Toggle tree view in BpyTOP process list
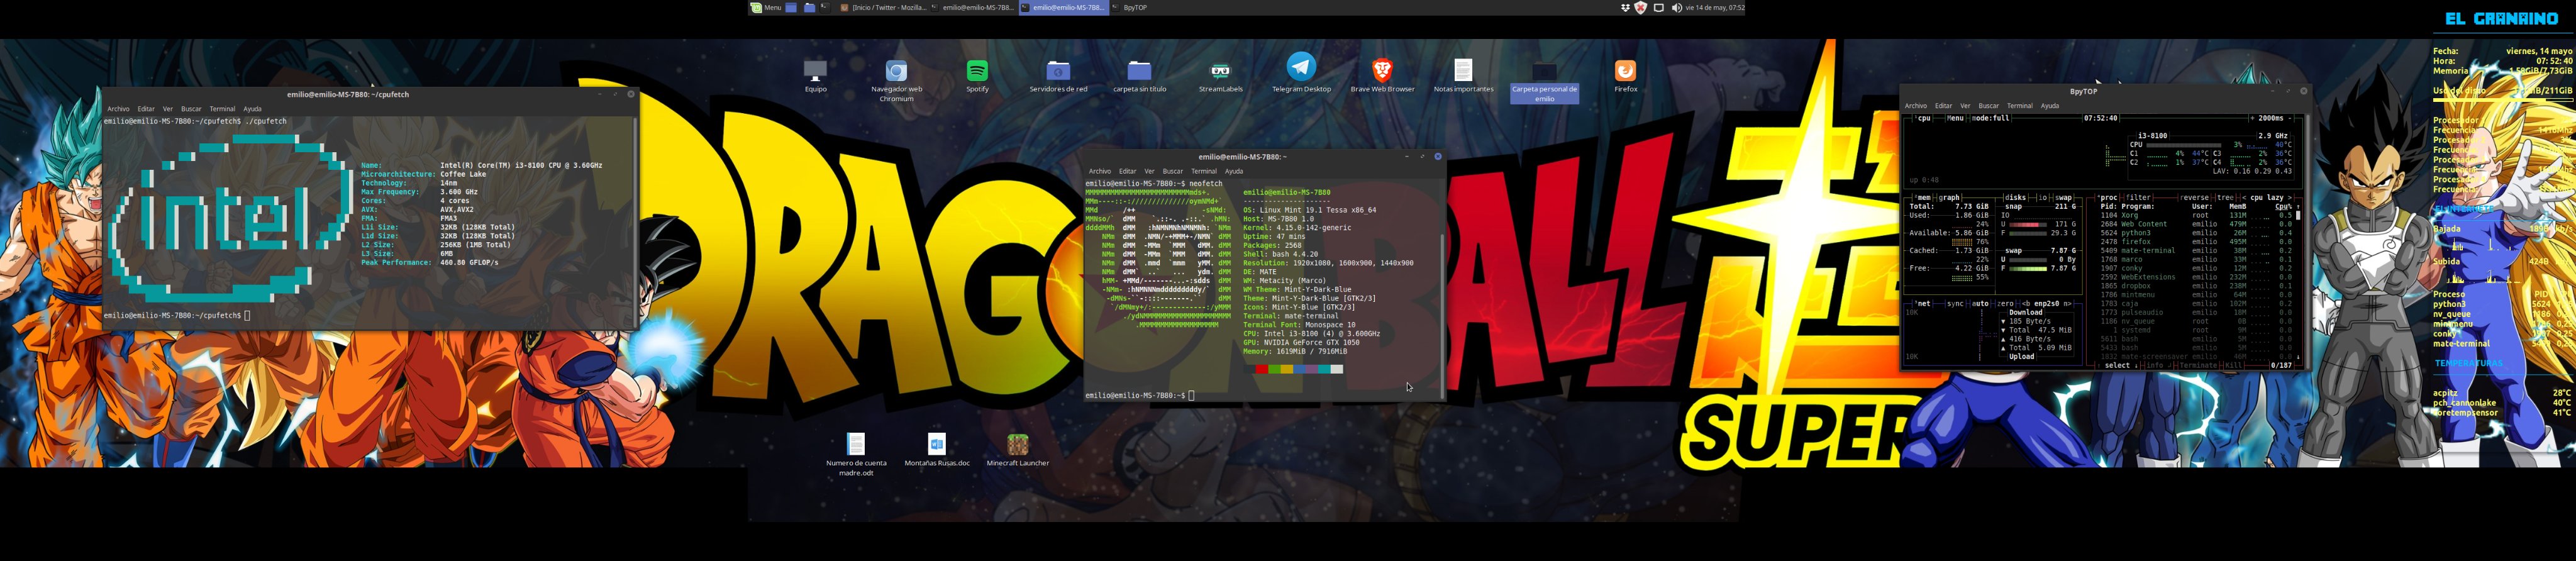2576x561 pixels. pyautogui.click(x=2225, y=198)
